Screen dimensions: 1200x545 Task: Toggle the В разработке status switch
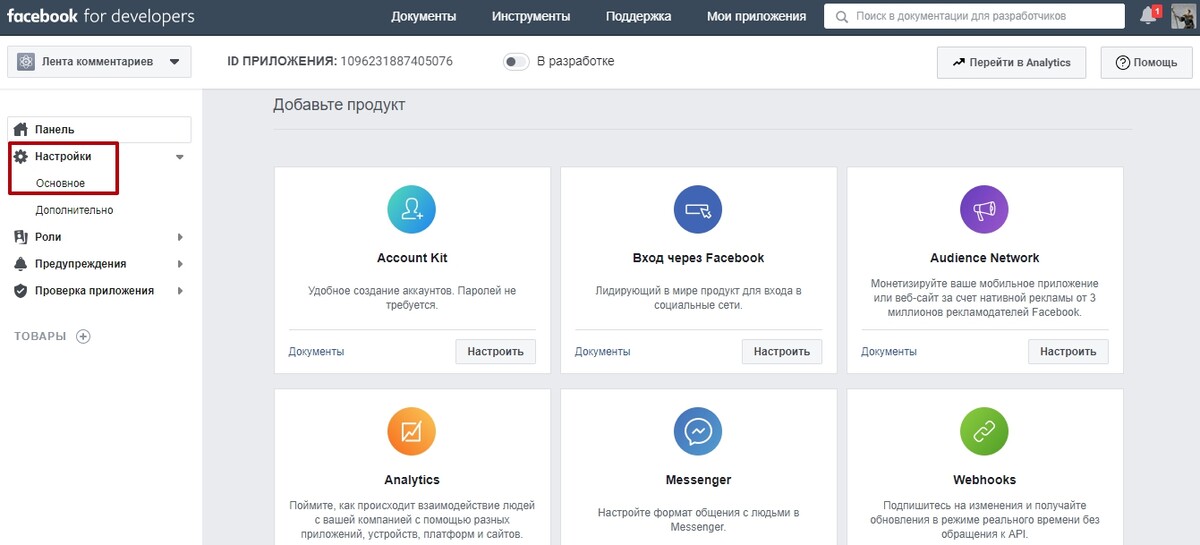(x=516, y=62)
